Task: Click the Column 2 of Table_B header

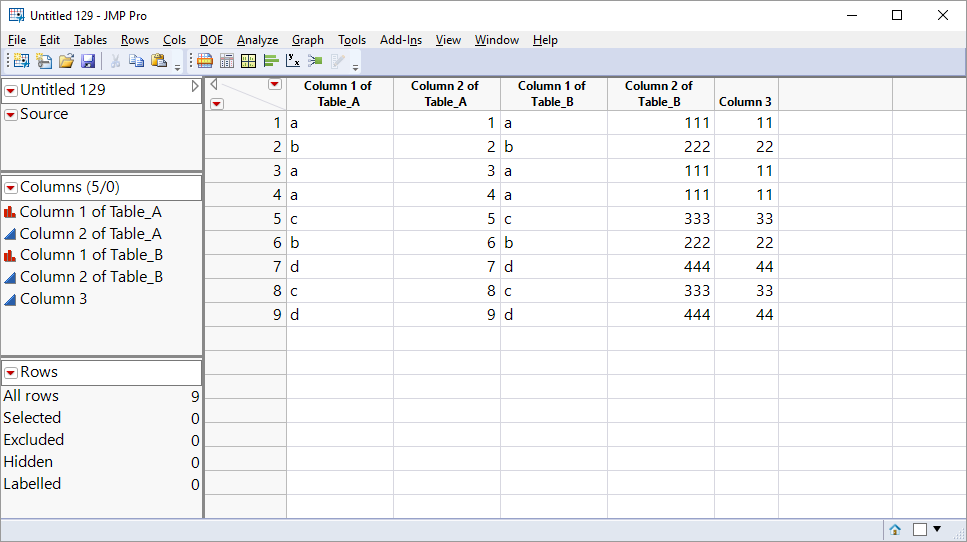Action: (x=660, y=94)
